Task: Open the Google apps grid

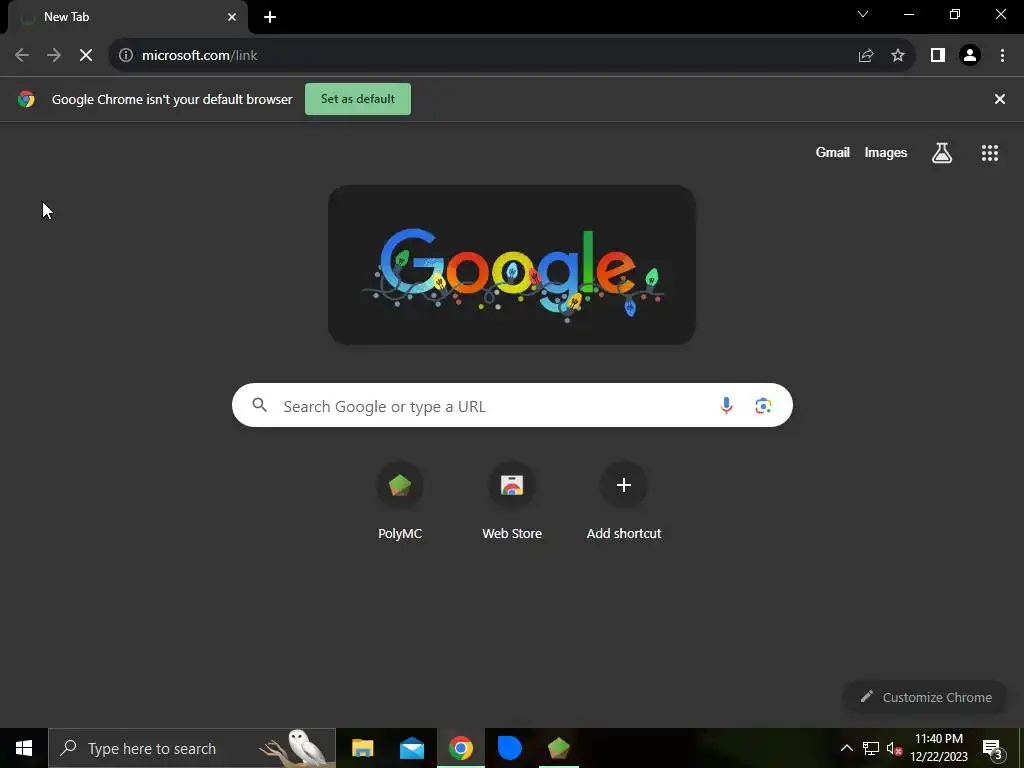Action: pyautogui.click(x=990, y=153)
